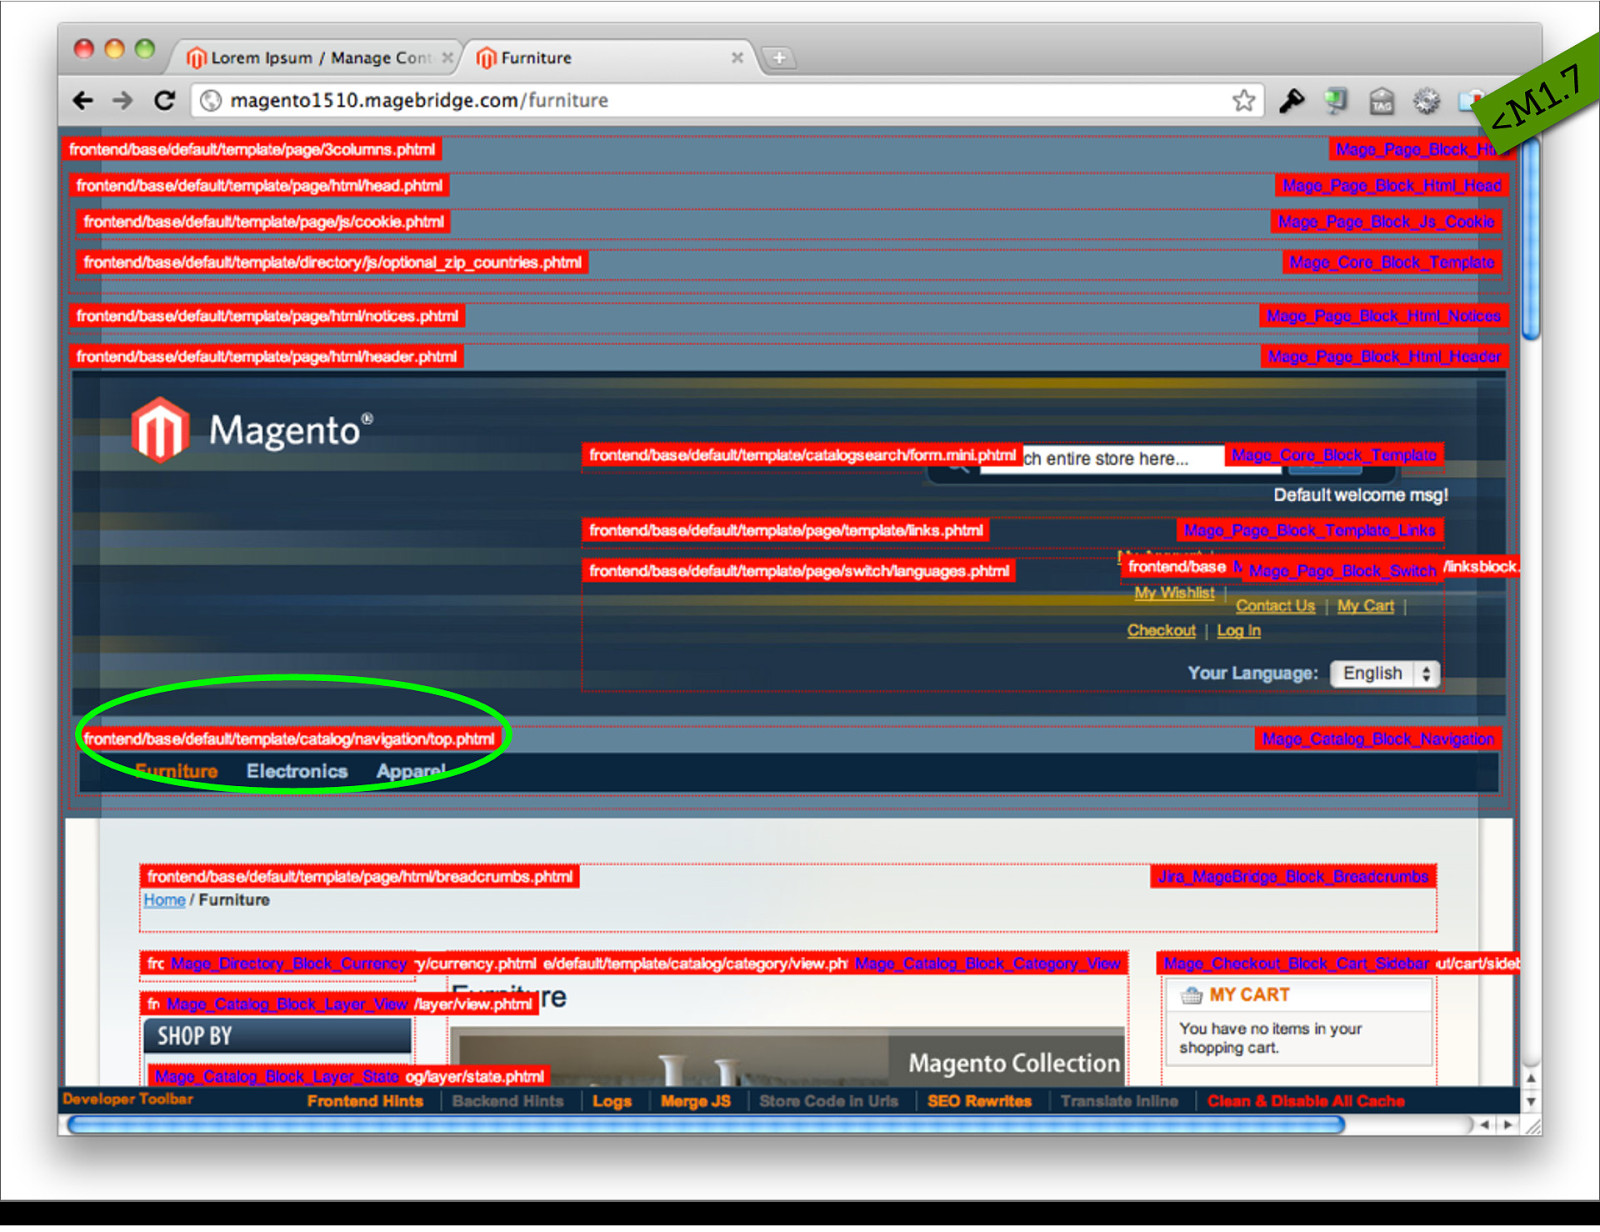Toggle SEO Rewrites in developer toolbar
This screenshot has height=1232, width=1600.
click(x=979, y=1101)
